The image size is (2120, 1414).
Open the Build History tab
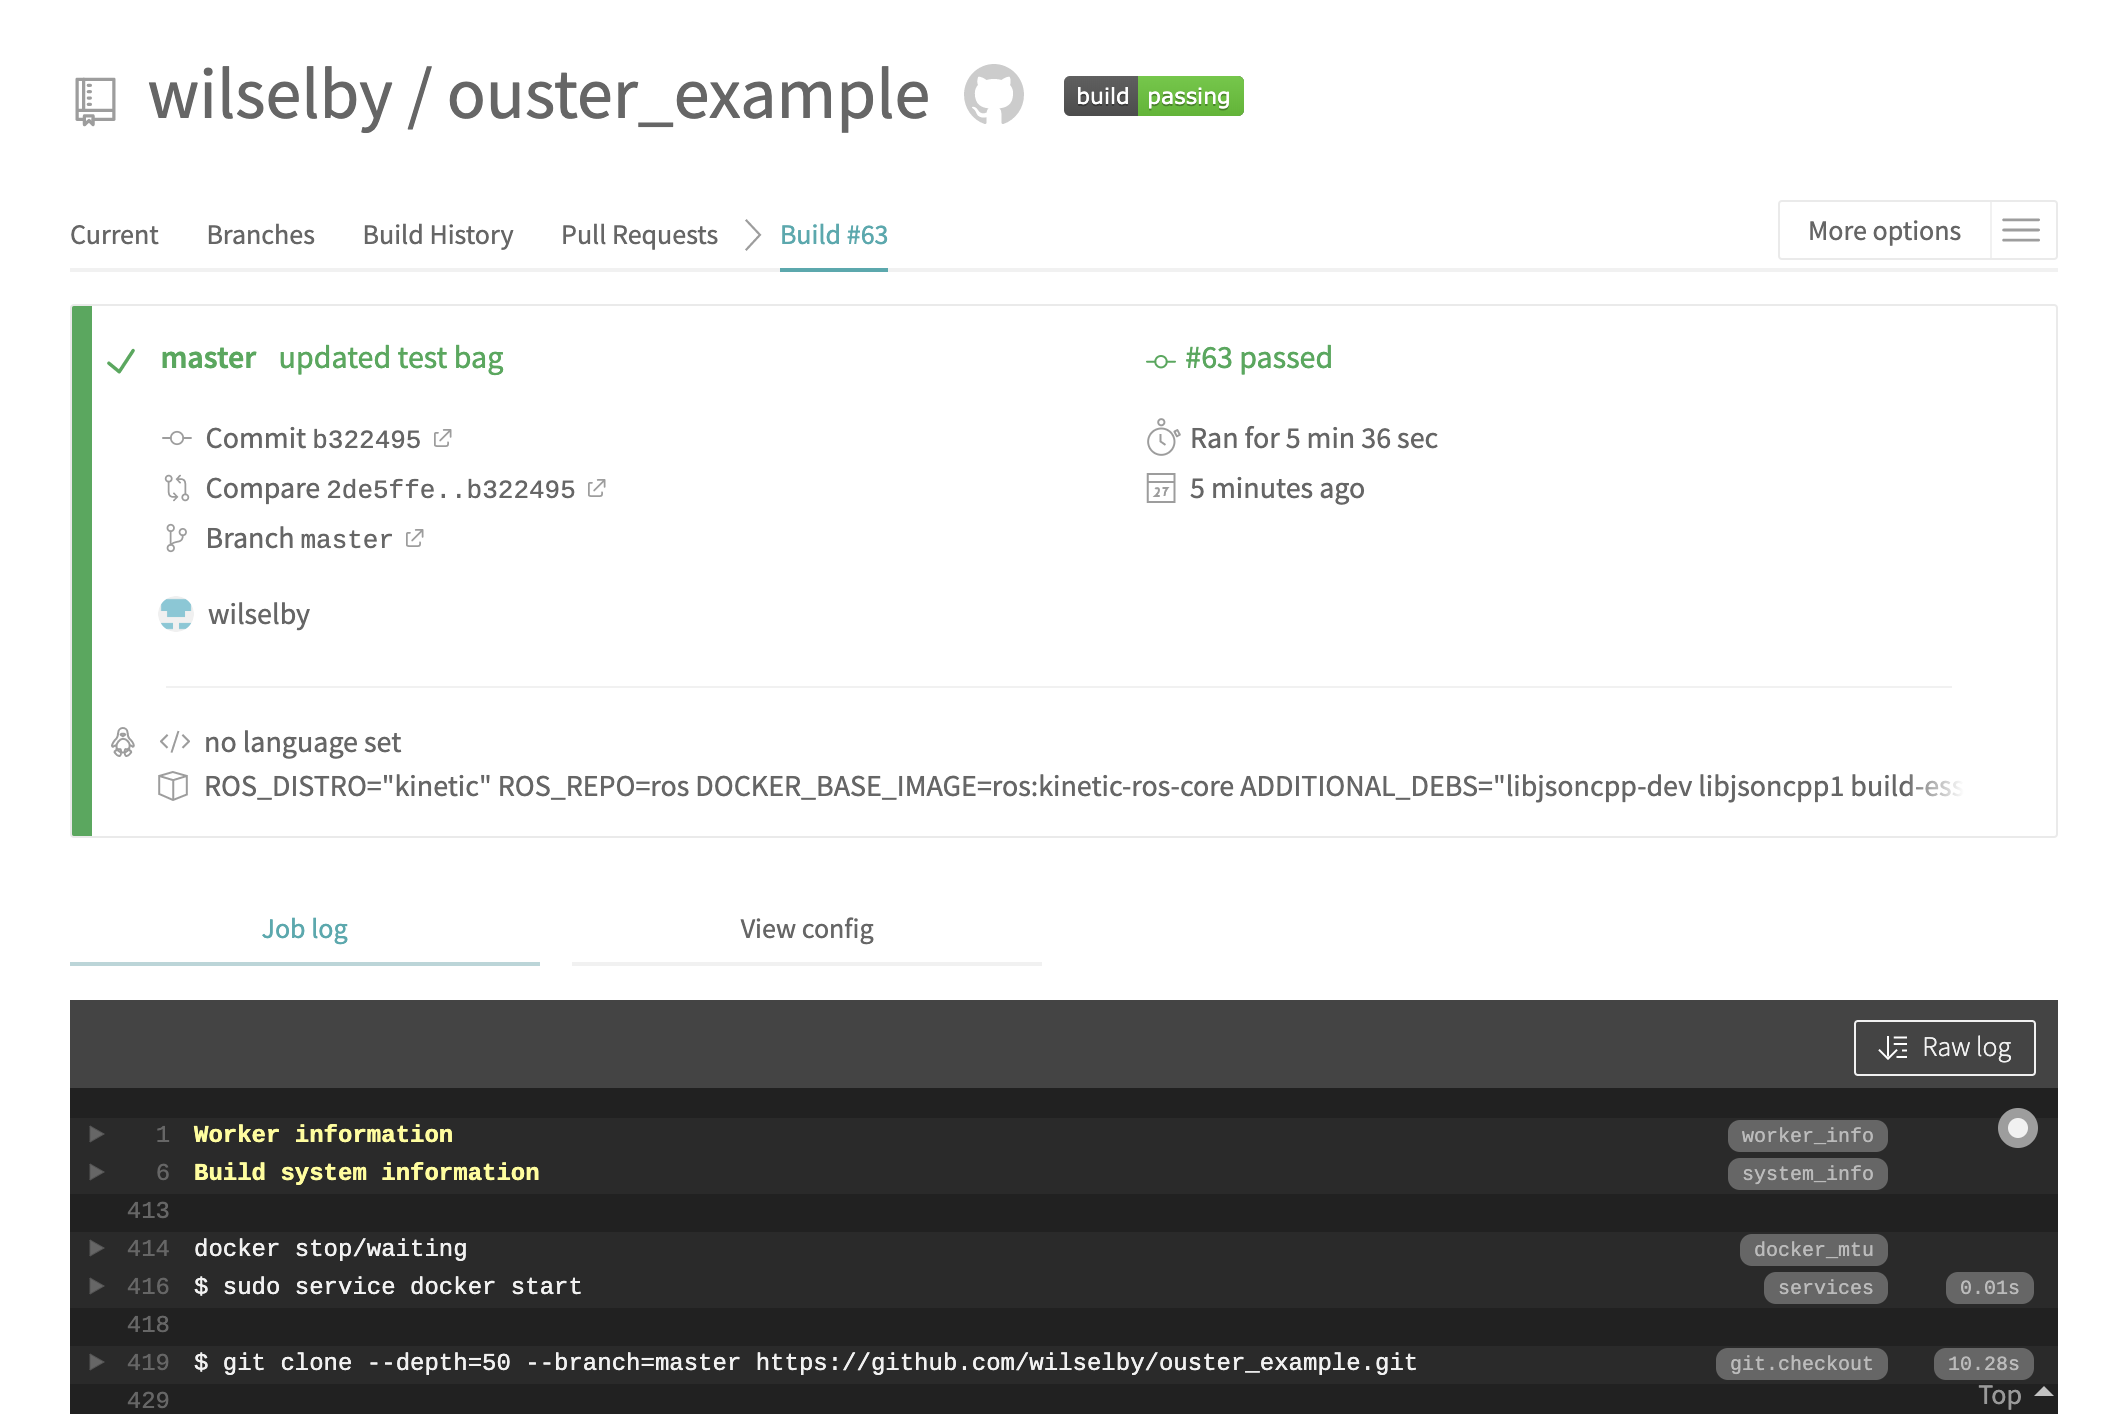coord(438,234)
